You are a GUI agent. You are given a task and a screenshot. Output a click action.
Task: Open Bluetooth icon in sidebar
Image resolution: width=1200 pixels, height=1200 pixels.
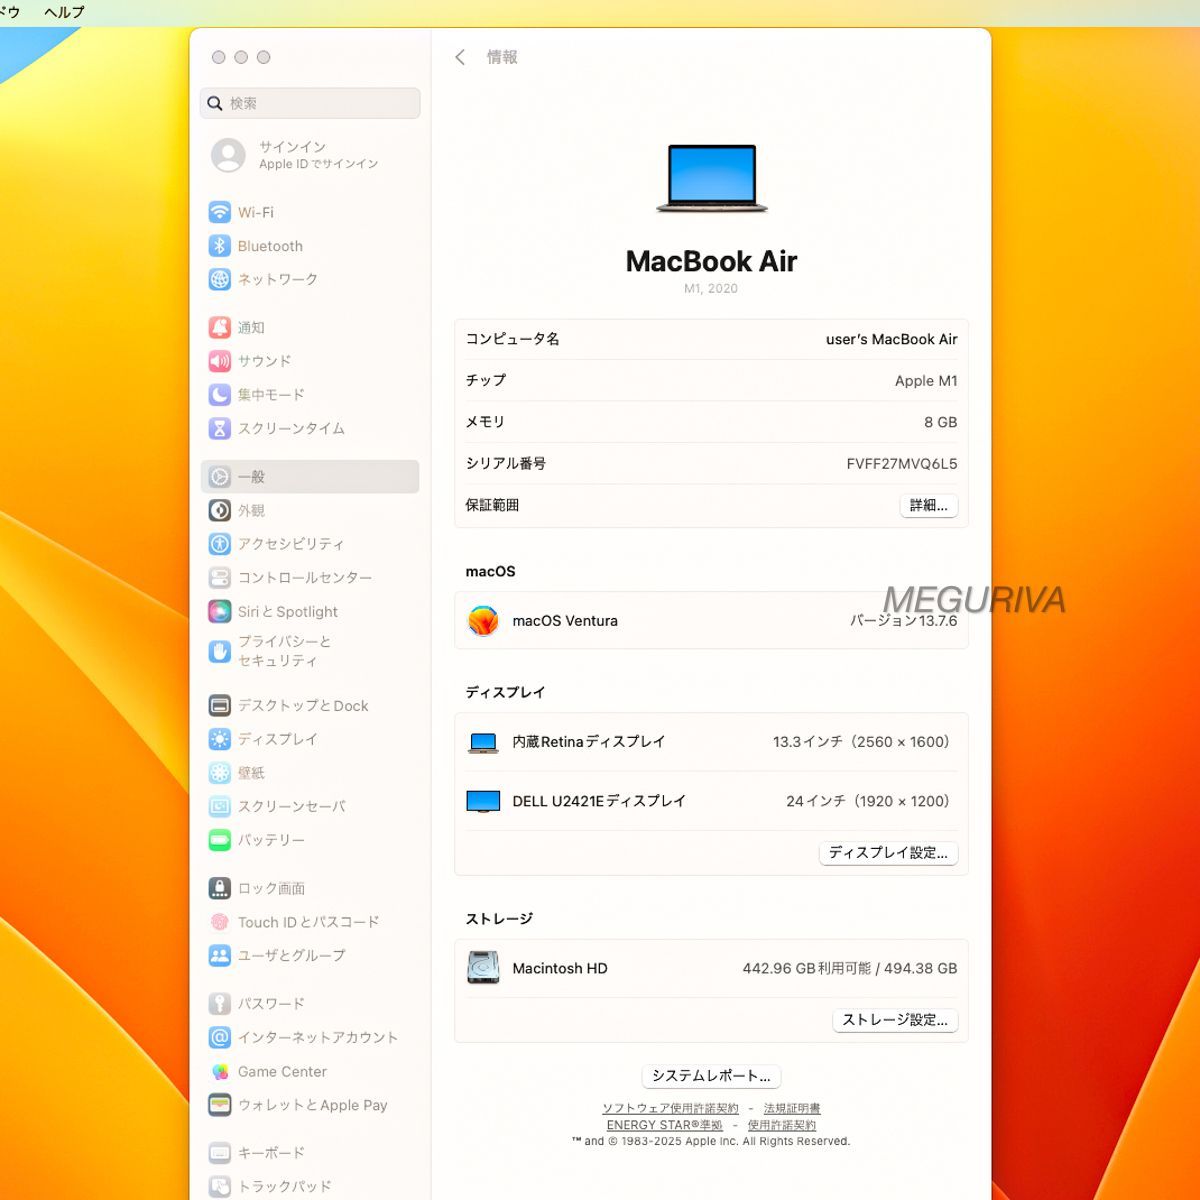point(219,246)
